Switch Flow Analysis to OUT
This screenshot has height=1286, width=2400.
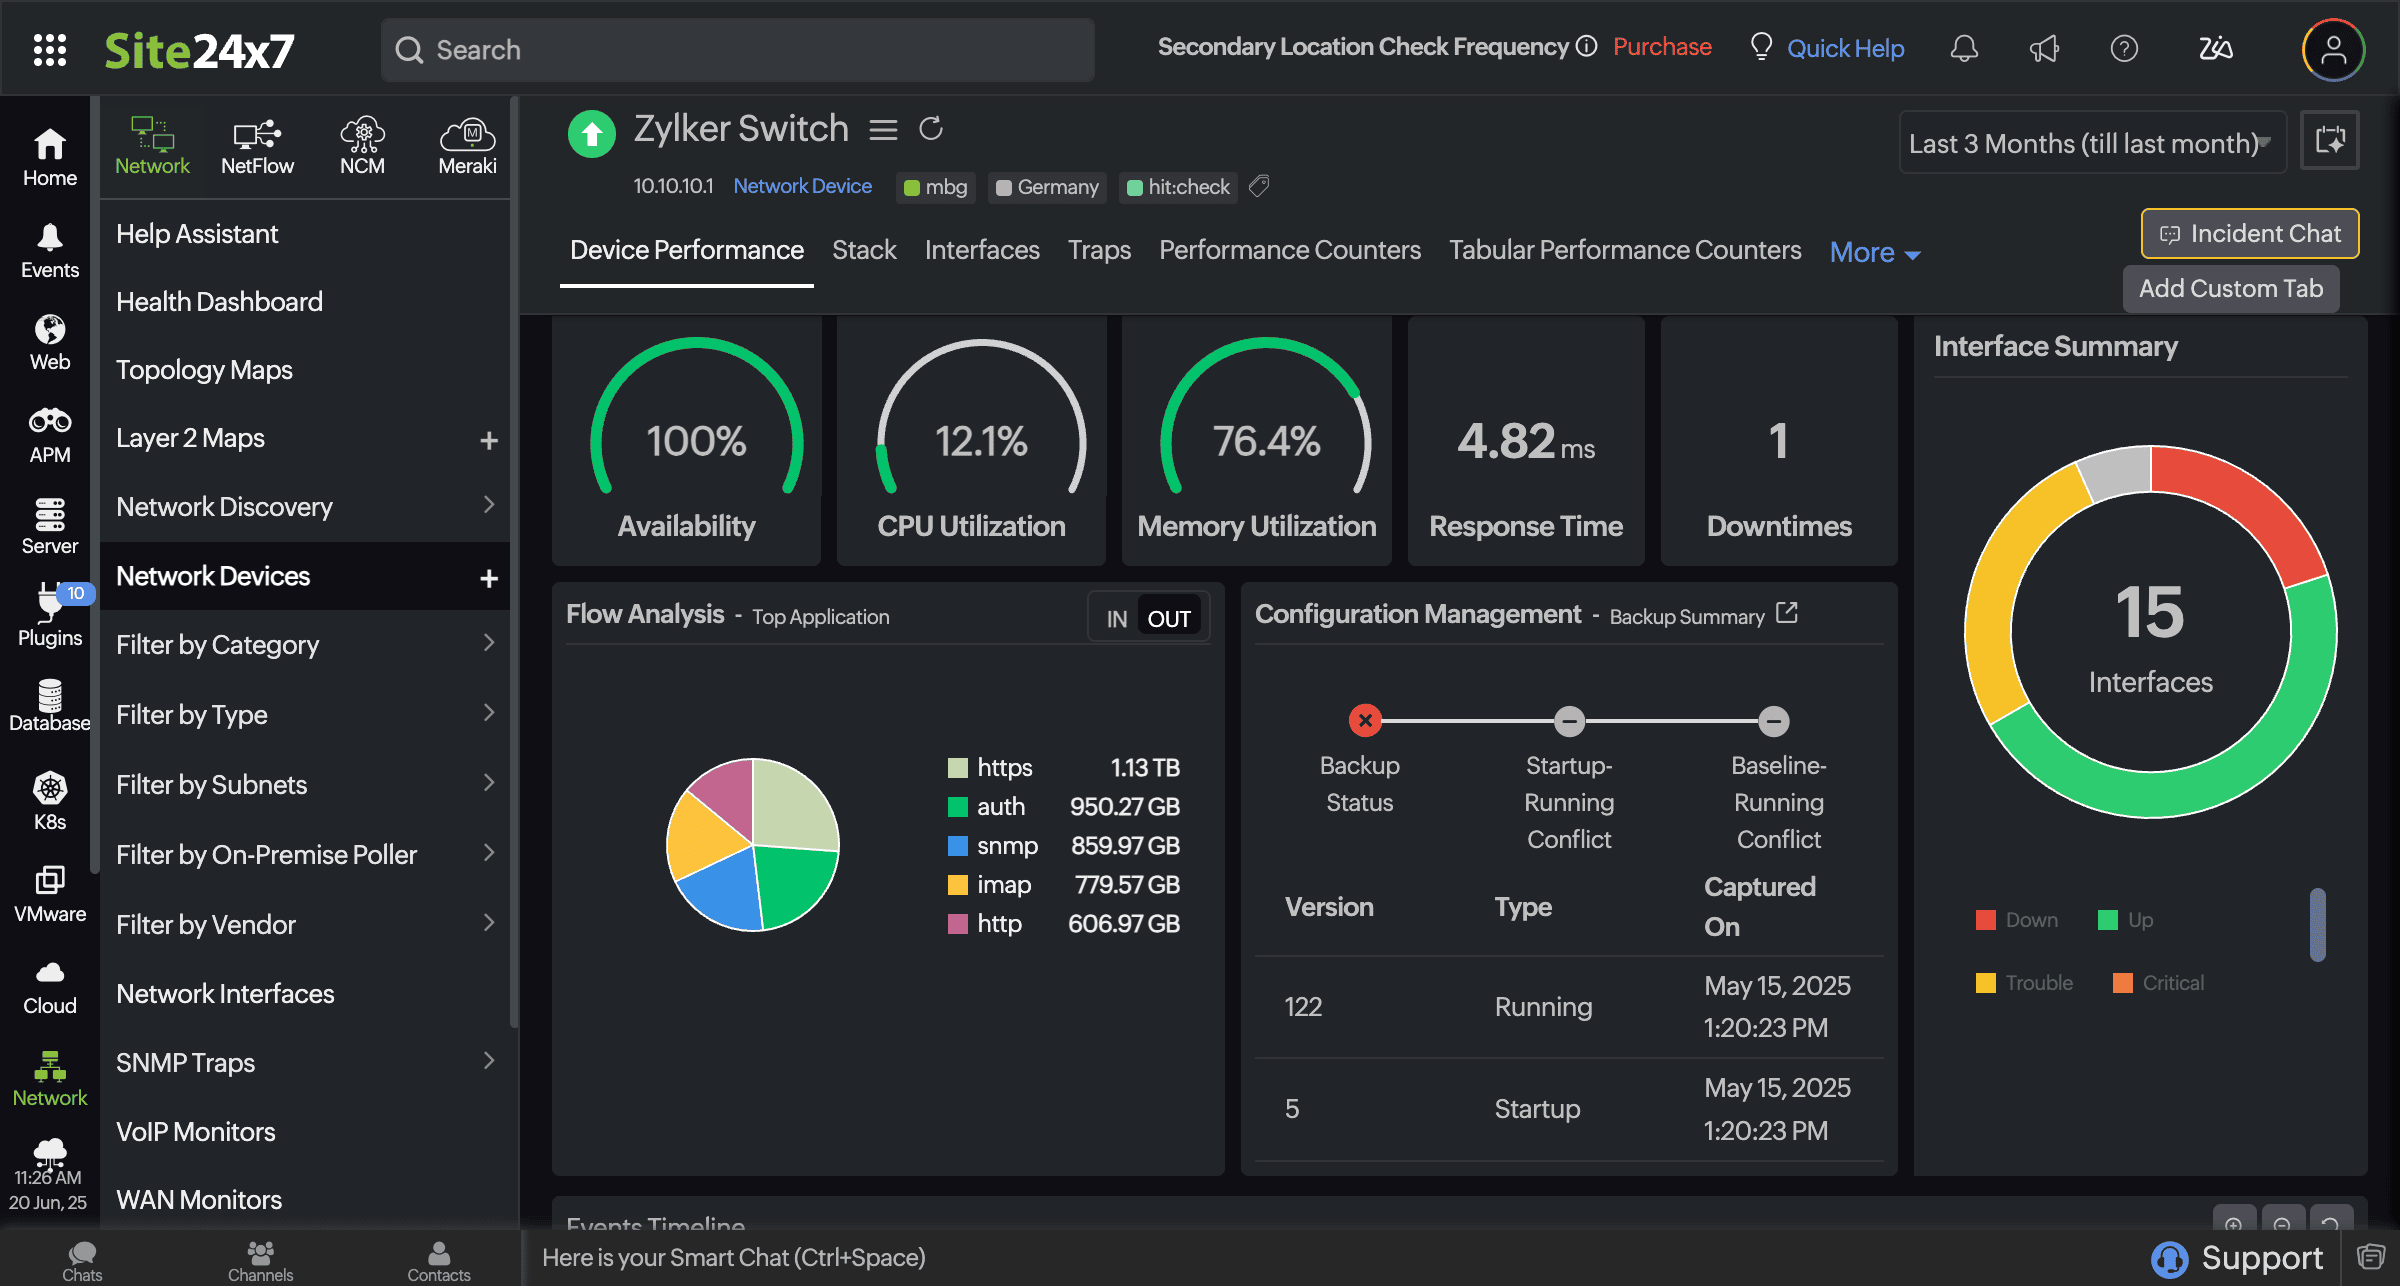click(x=1168, y=619)
